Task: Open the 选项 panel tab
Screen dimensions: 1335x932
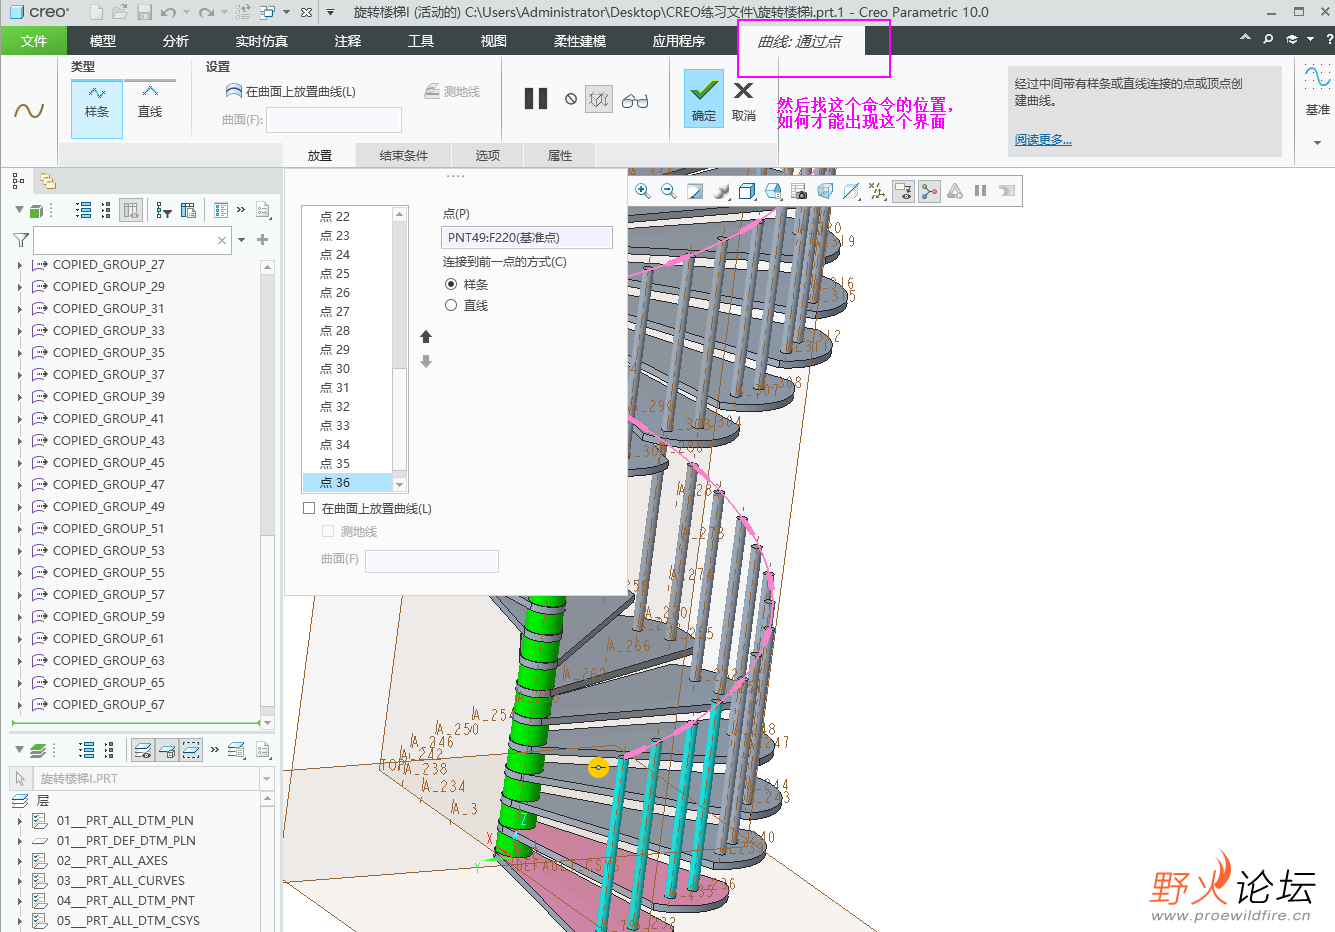Action: click(x=488, y=155)
